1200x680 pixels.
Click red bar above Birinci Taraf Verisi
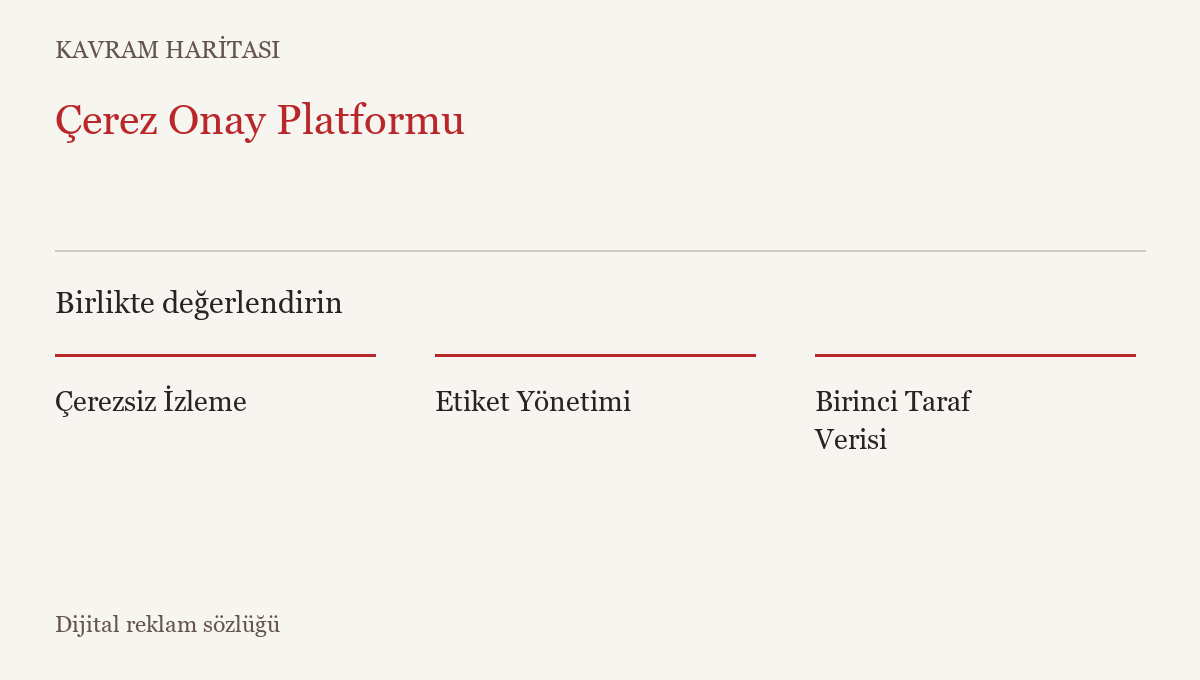(975, 355)
